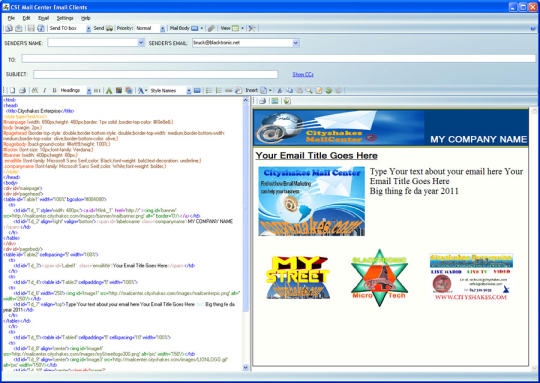
Task: Open the Settings menu
Action: pos(65,18)
